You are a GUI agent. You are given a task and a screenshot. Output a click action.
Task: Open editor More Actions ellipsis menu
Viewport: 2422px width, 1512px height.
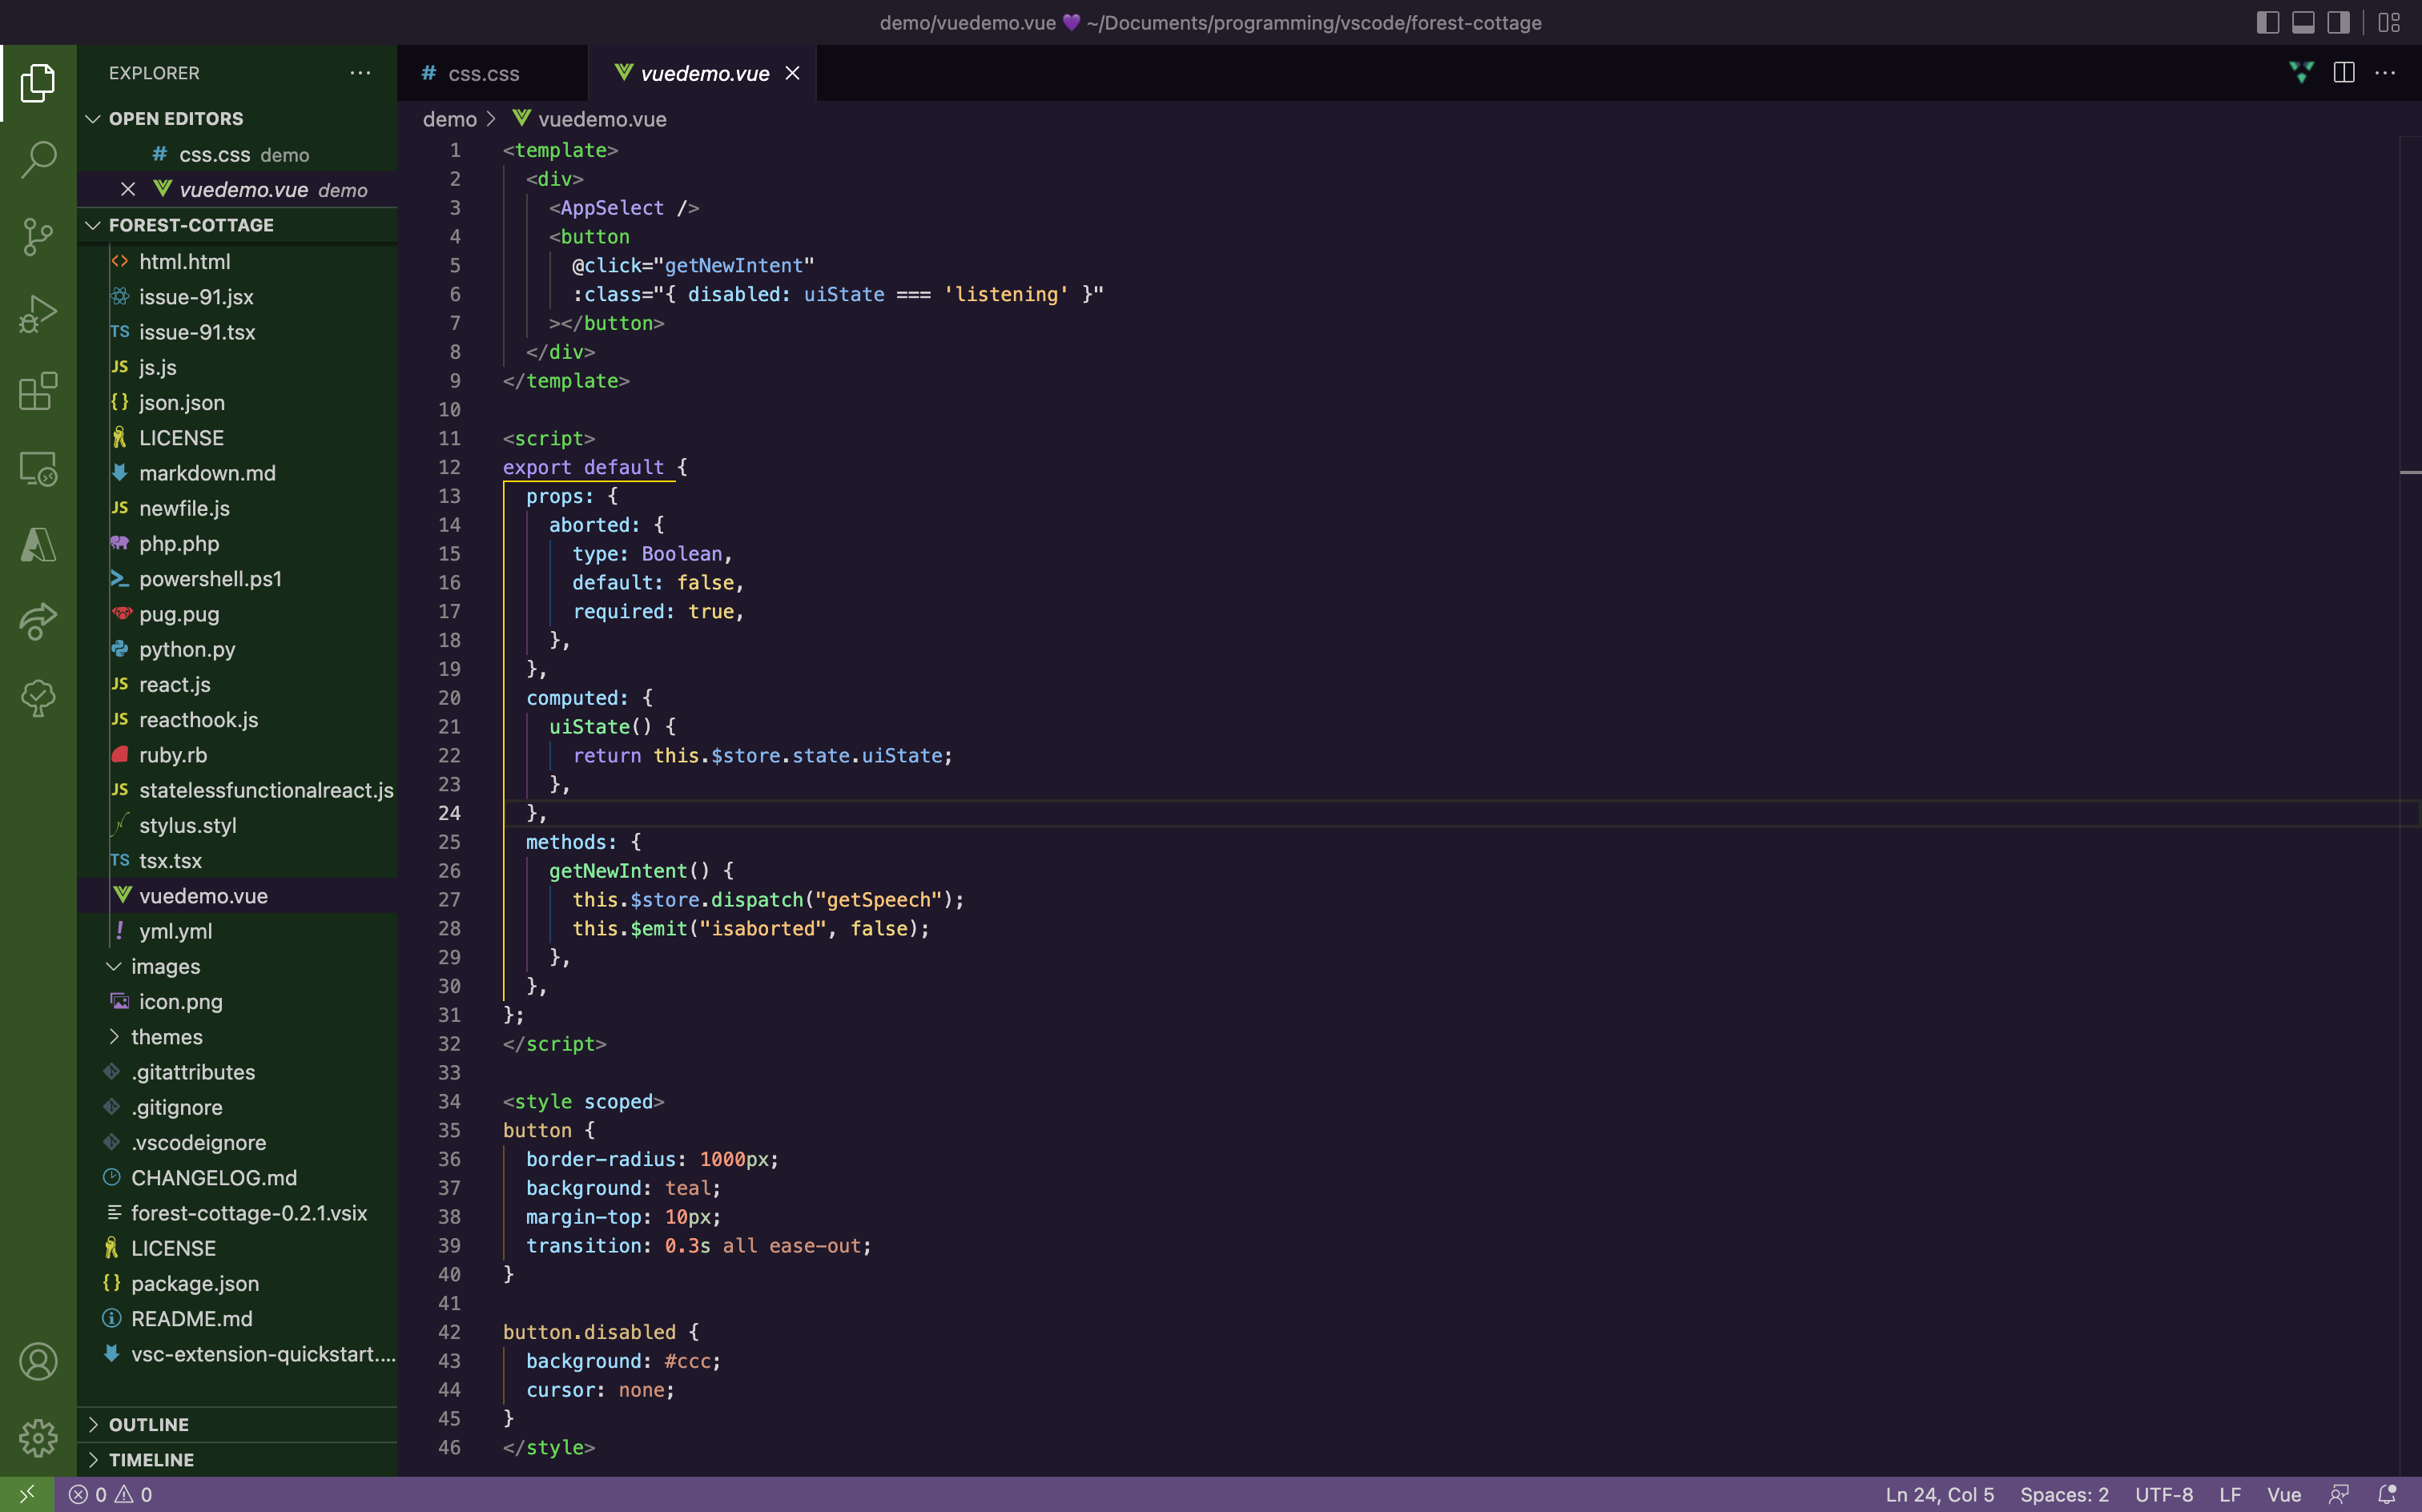(2386, 73)
